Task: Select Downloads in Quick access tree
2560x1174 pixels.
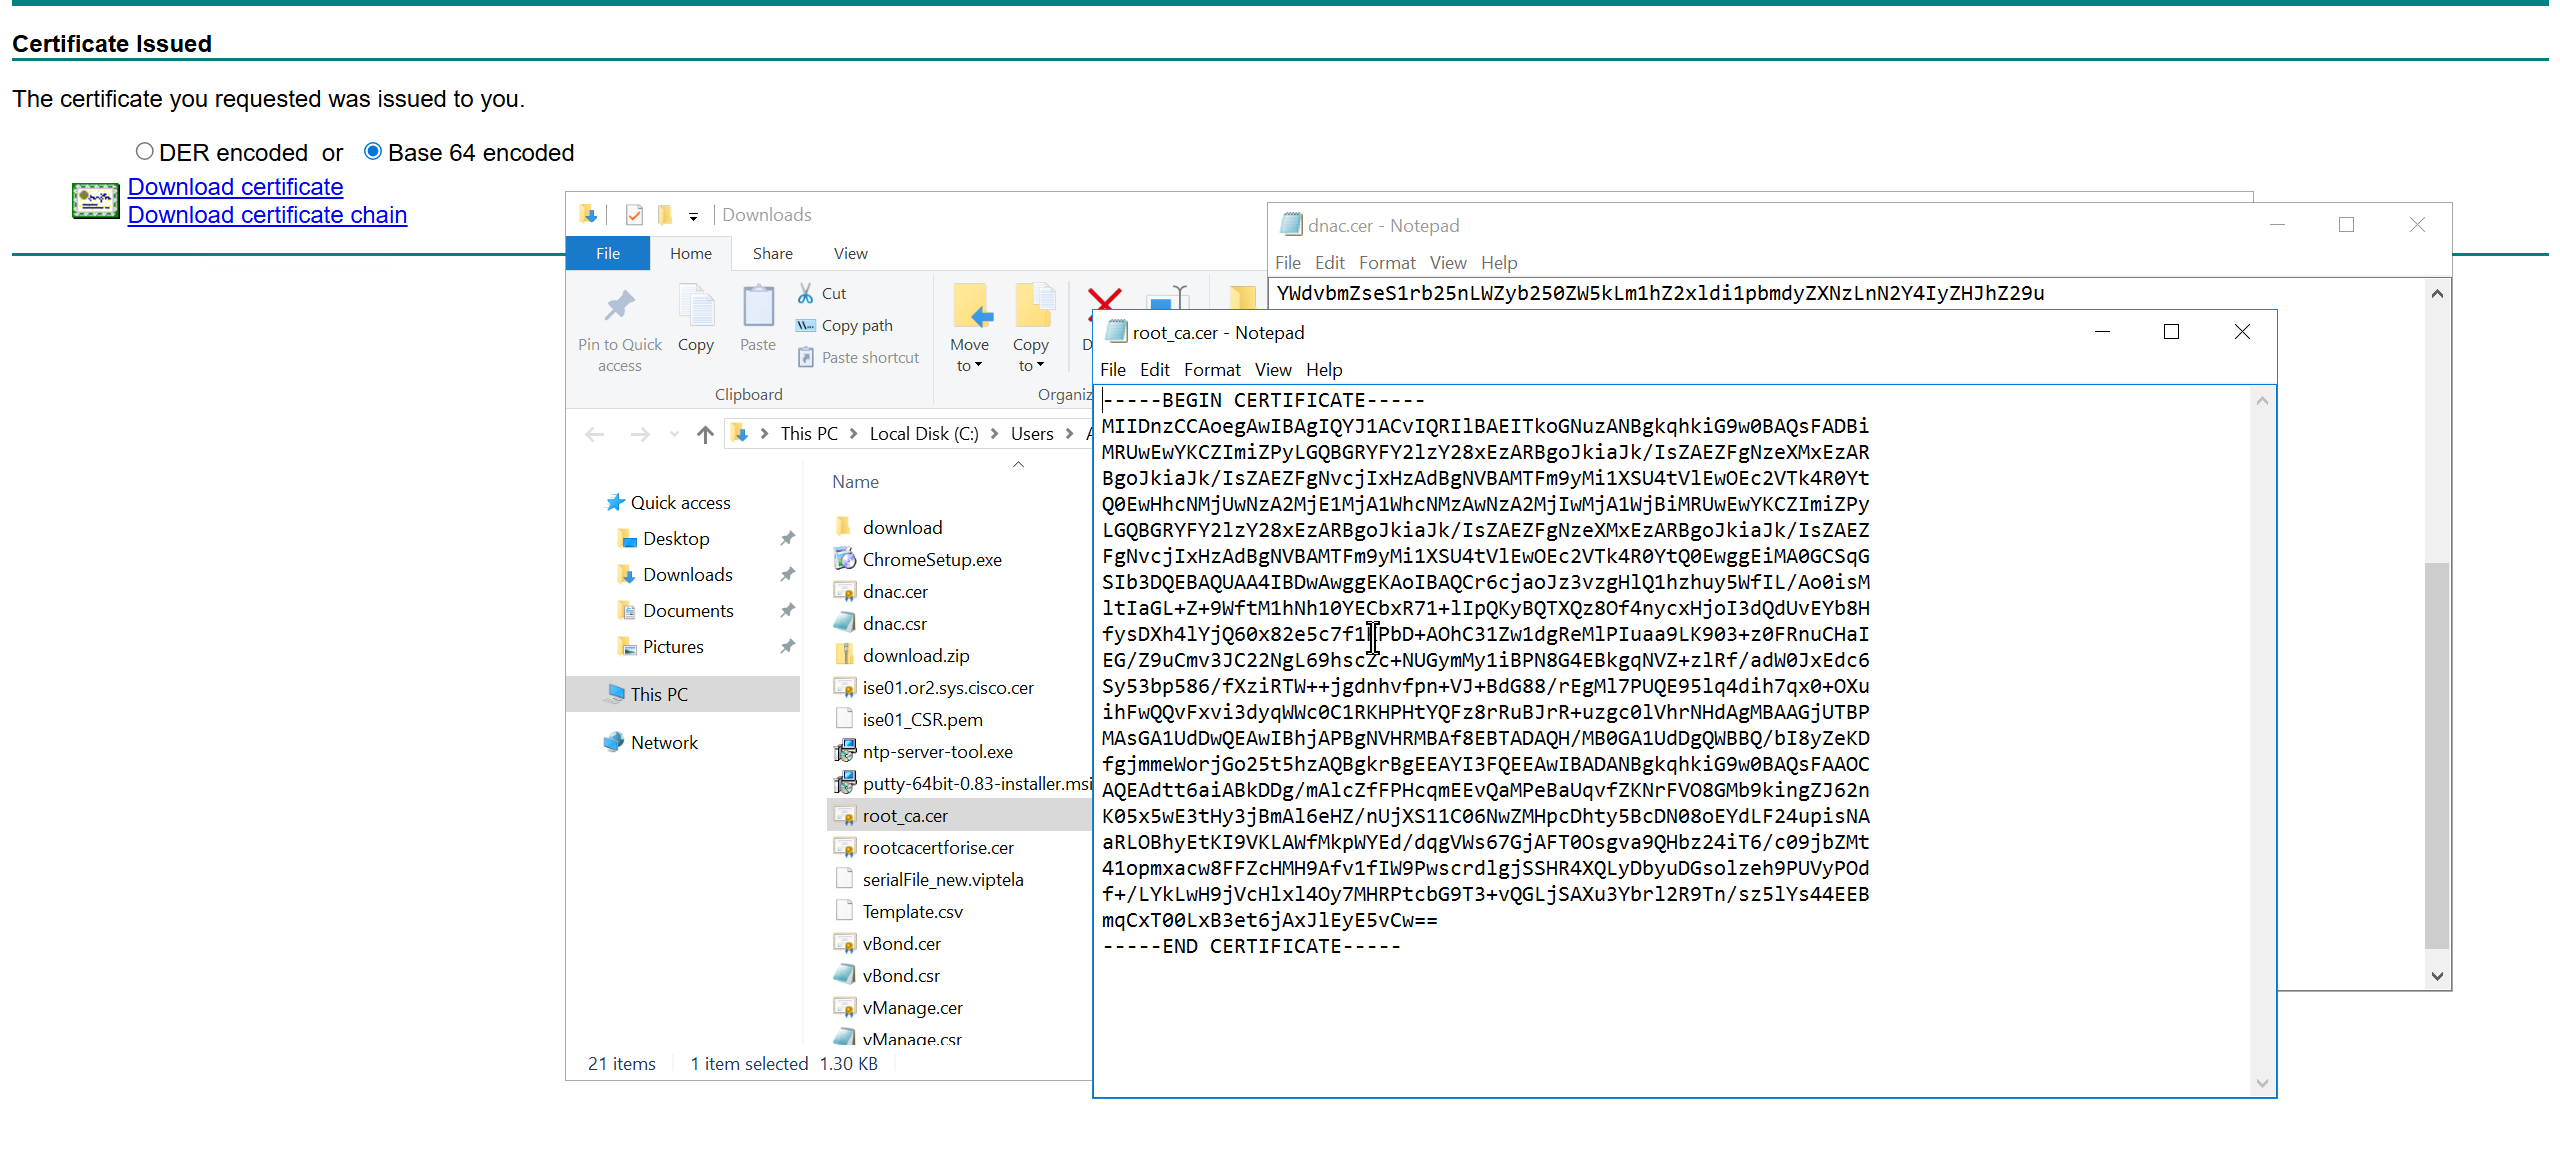Action: point(687,574)
